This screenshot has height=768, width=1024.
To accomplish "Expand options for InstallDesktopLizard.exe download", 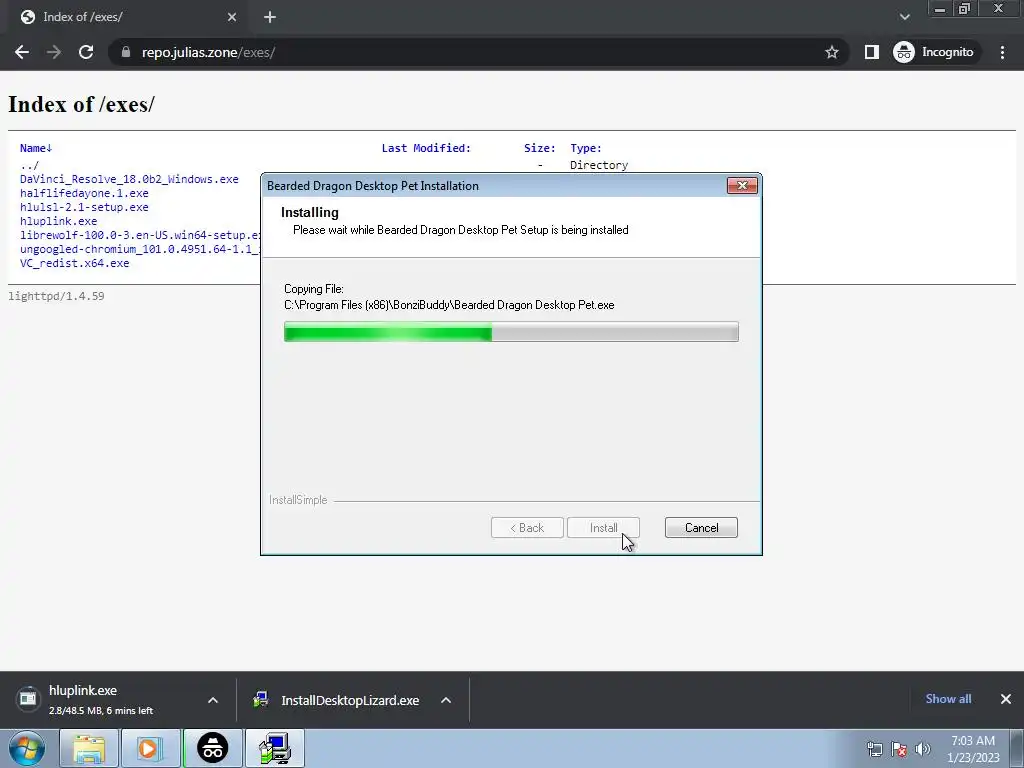I will pos(446,700).
